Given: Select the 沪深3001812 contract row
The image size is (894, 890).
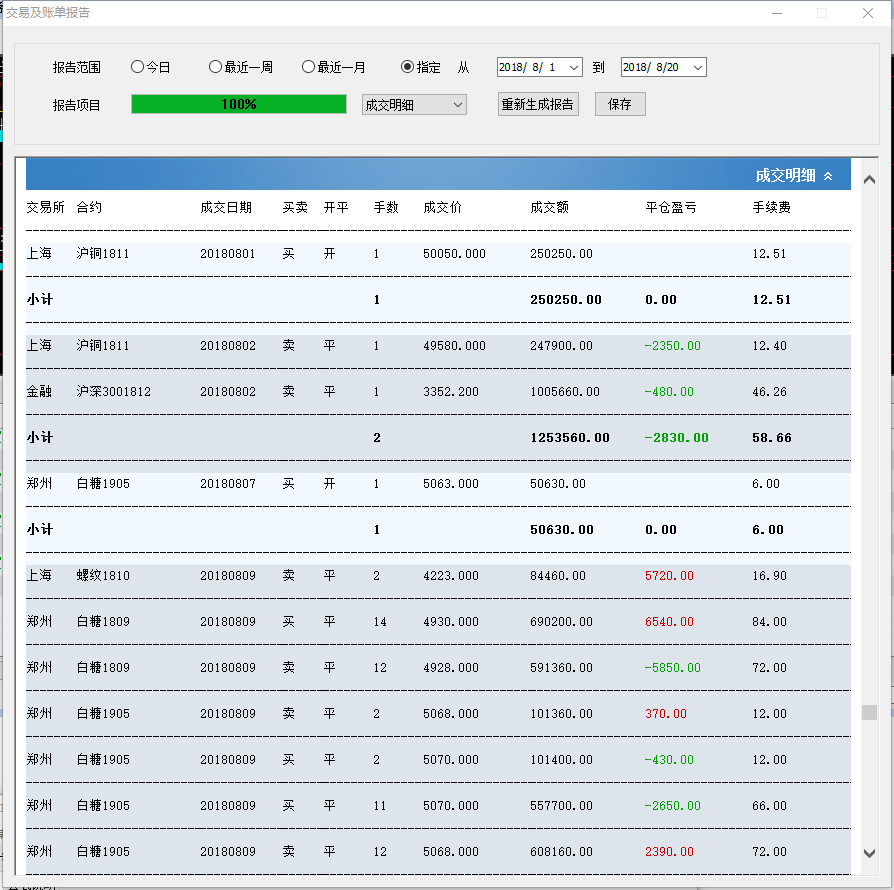Looking at the screenshot, I should (x=114, y=392).
